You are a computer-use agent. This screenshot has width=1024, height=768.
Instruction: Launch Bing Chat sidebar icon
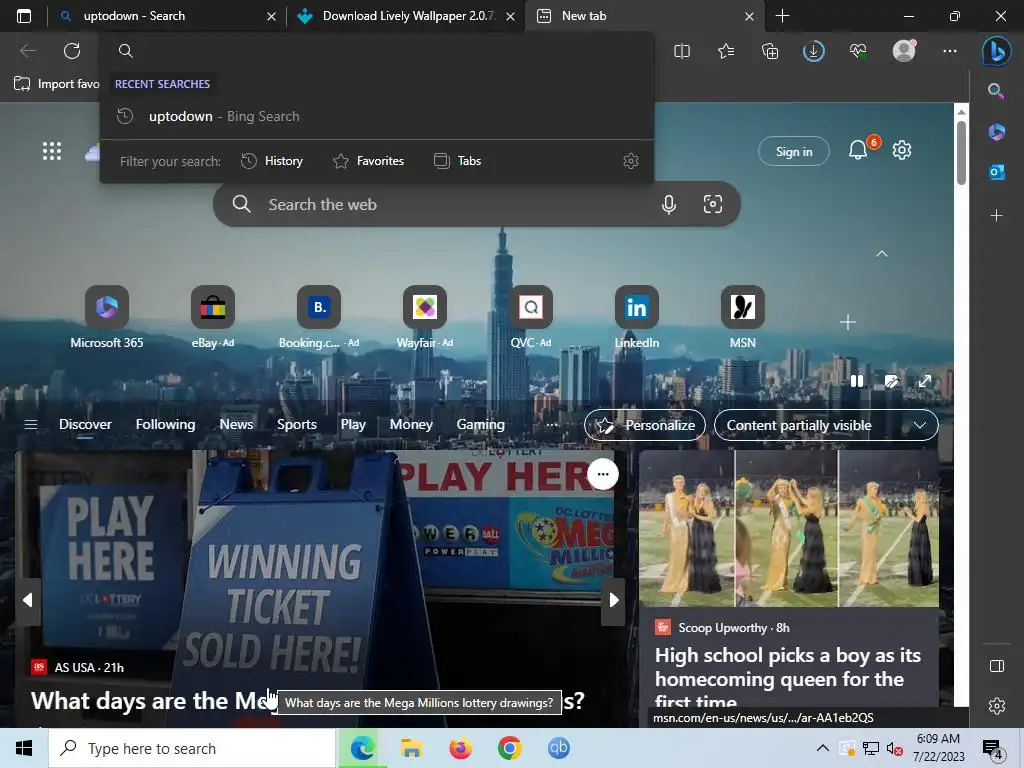pyautogui.click(x=997, y=51)
